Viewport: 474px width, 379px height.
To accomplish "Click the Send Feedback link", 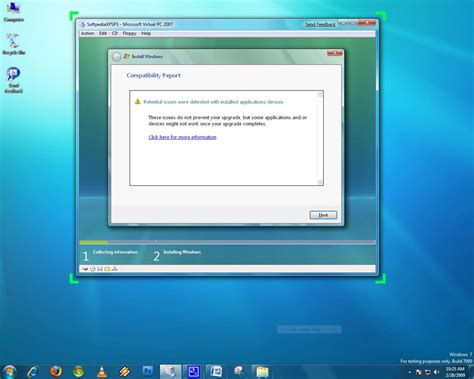I will (320, 24).
